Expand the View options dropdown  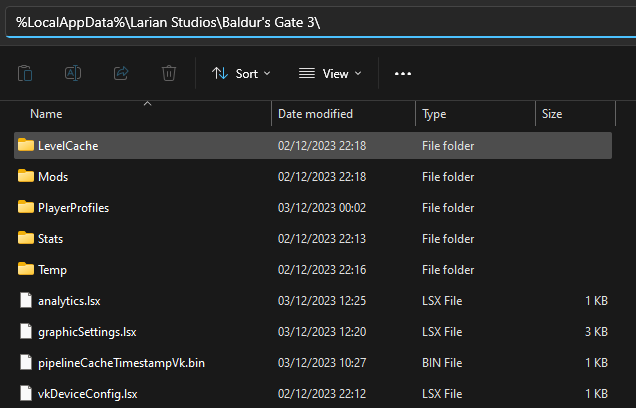tap(330, 73)
